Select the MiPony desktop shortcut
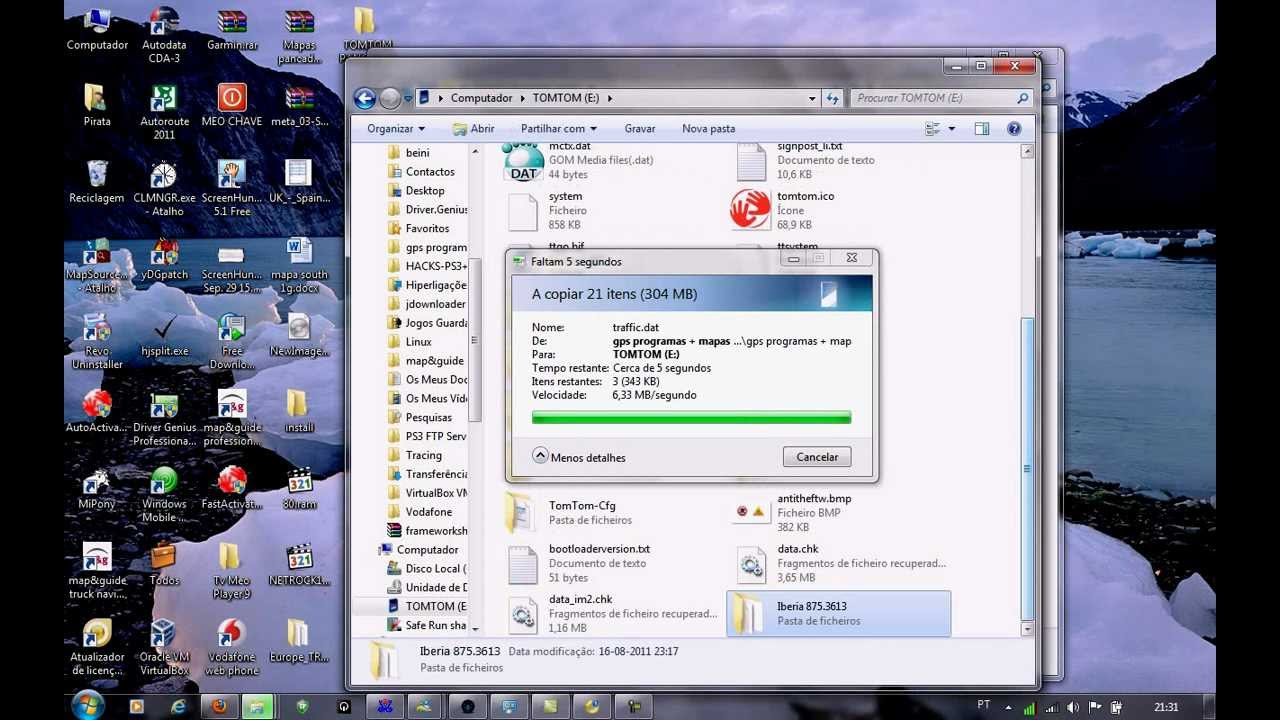Viewport: 1280px width, 720px height. (97, 488)
